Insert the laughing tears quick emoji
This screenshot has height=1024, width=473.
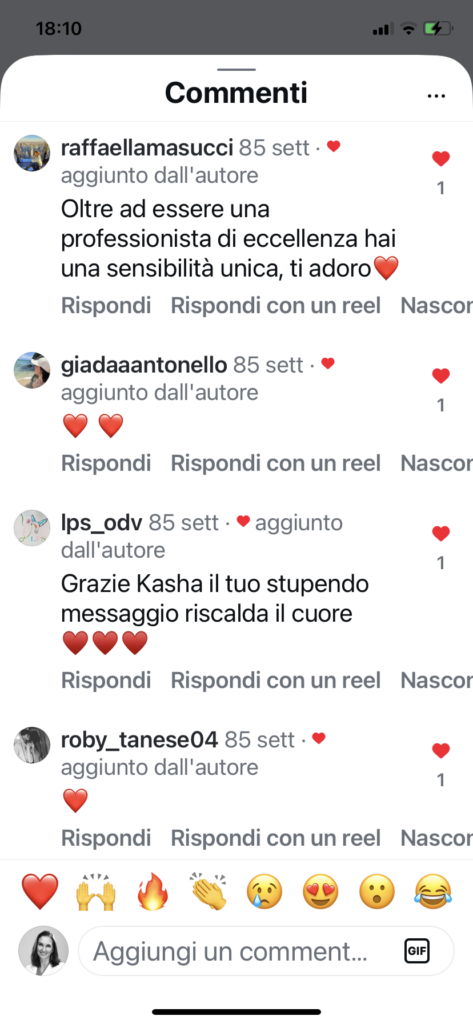(x=432, y=891)
